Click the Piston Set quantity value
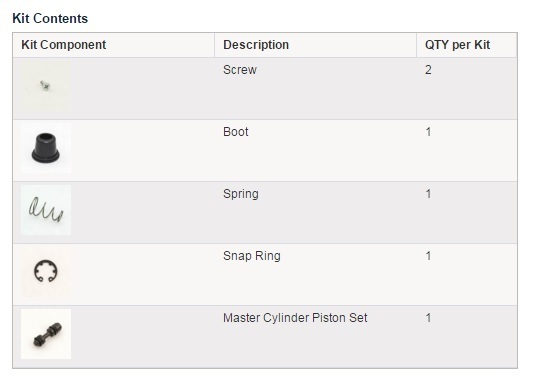The width and height of the screenshot is (533, 377). [x=428, y=318]
